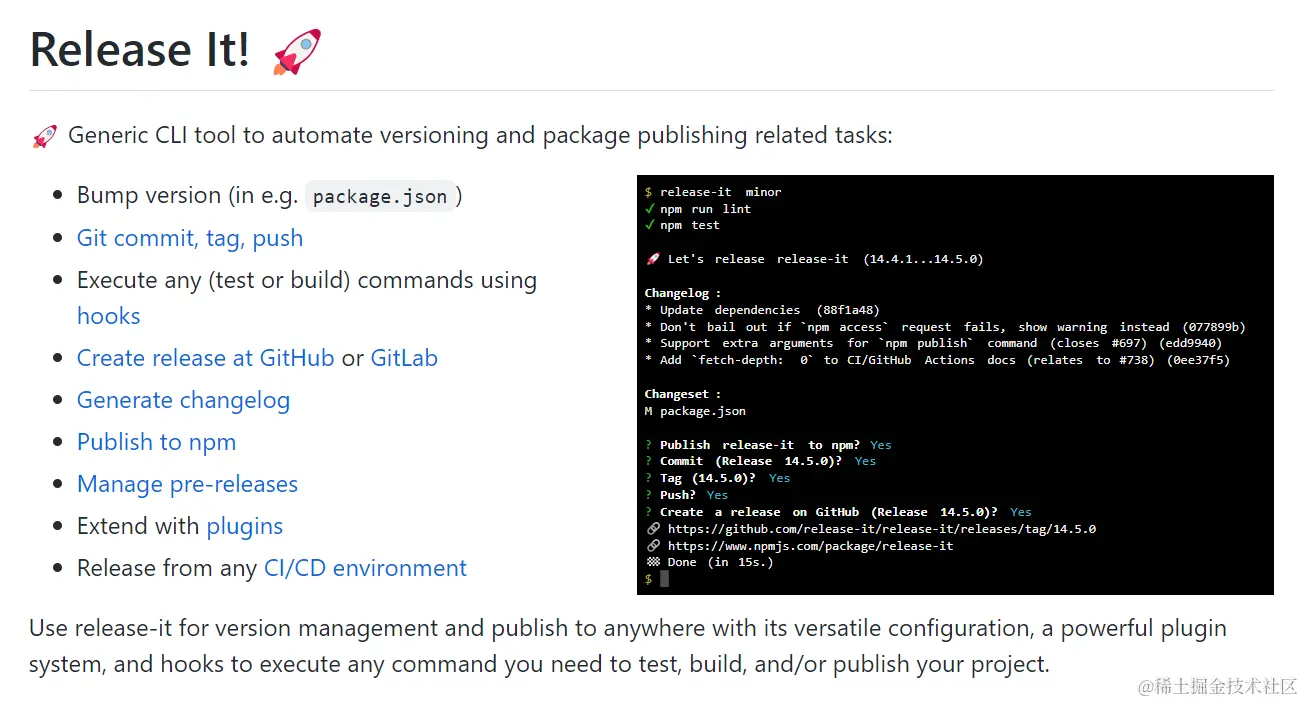Click the 'Tag (14.5.0)?' prompt line
1304x703 pixels.
(x=717, y=478)
